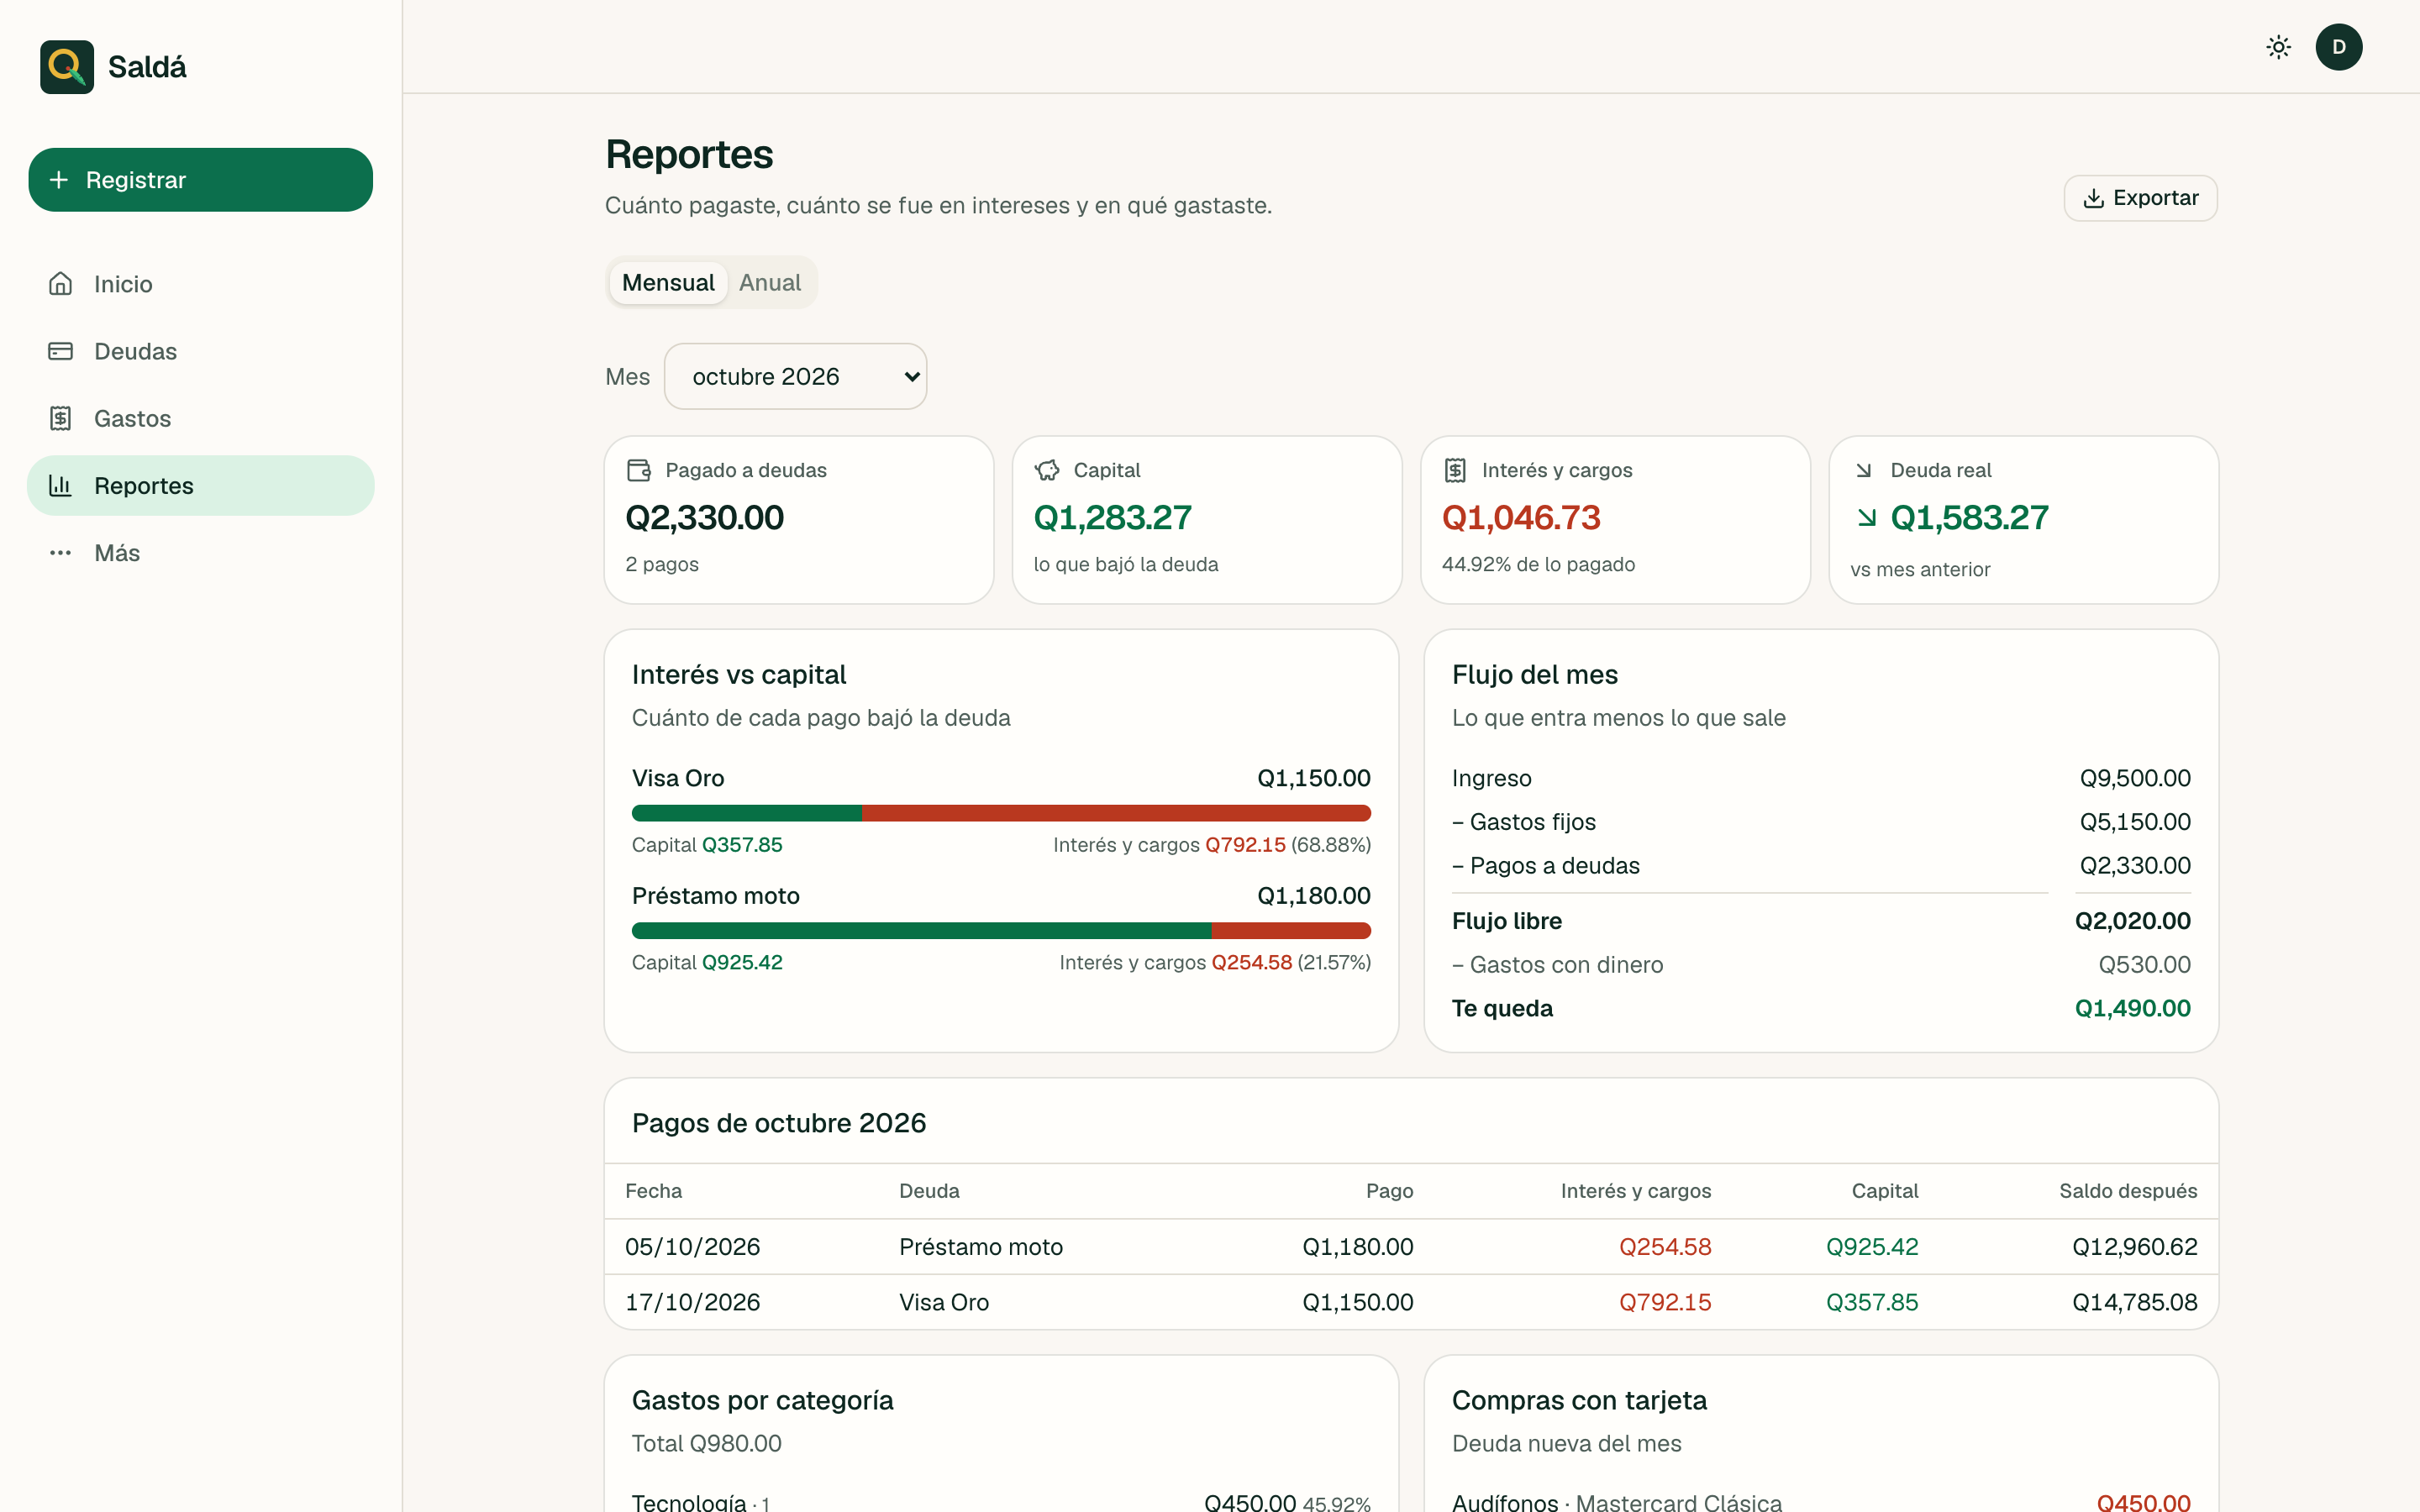Click the Saldo después column header

click(2128, 1191)
